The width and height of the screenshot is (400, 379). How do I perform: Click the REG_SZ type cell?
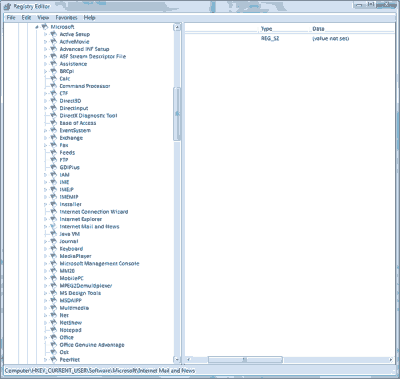[270, 39]
